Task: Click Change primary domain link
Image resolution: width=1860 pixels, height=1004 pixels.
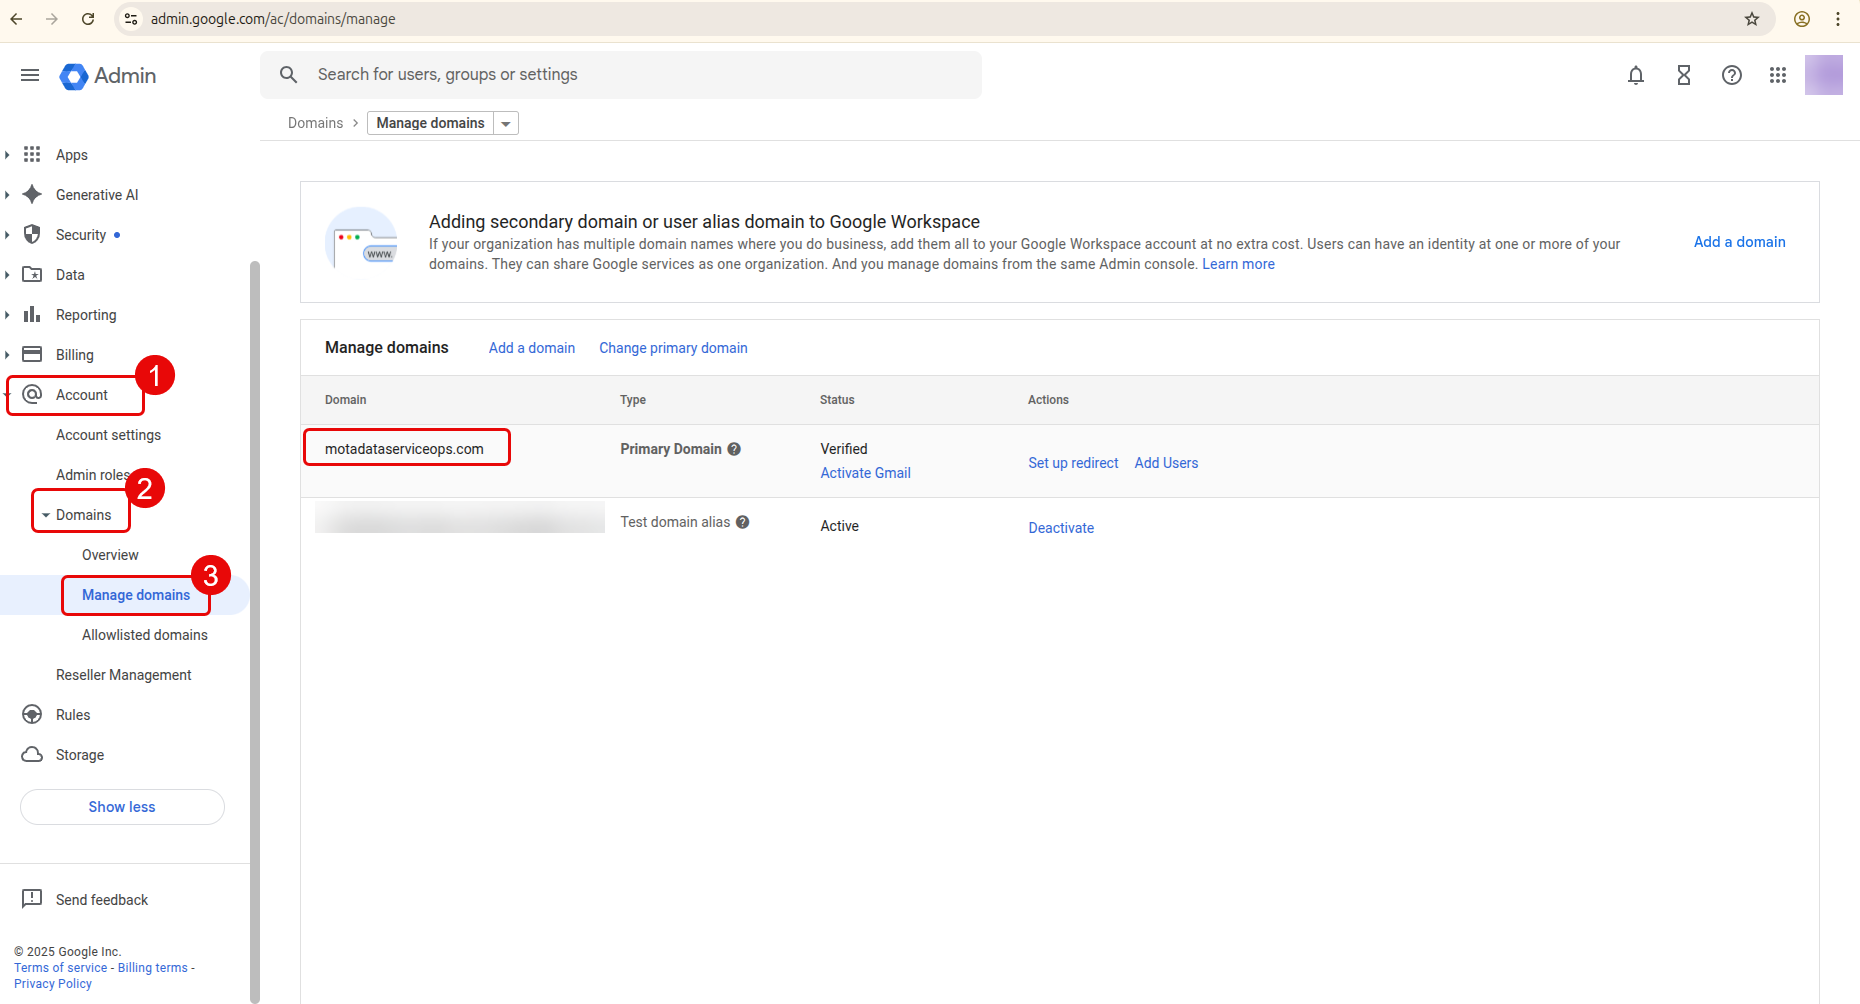Action: pyautogui.click(x=673, y=348)
